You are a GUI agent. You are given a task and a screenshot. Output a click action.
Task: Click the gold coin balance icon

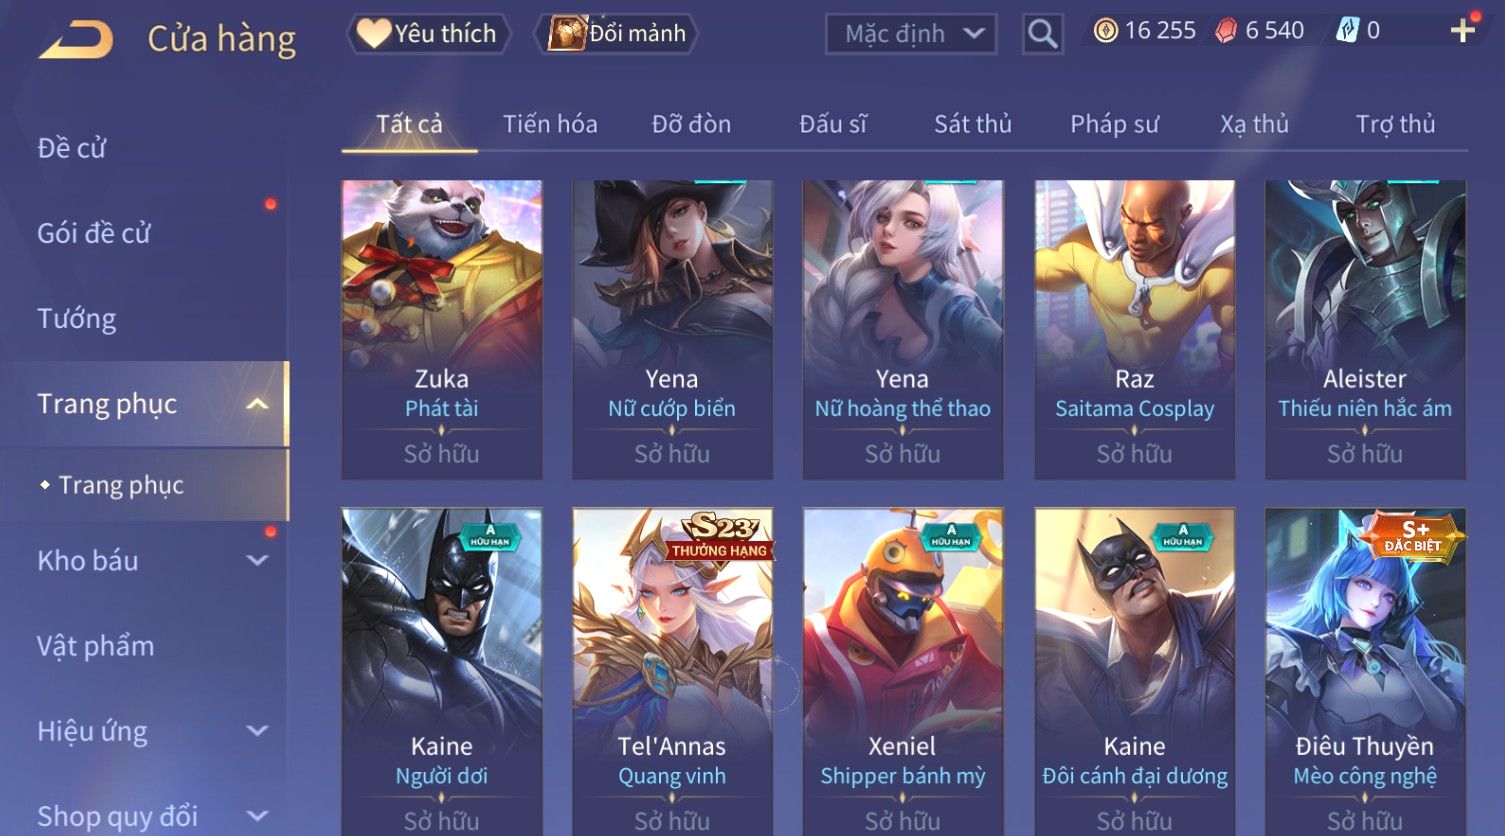click(1105, 31)
